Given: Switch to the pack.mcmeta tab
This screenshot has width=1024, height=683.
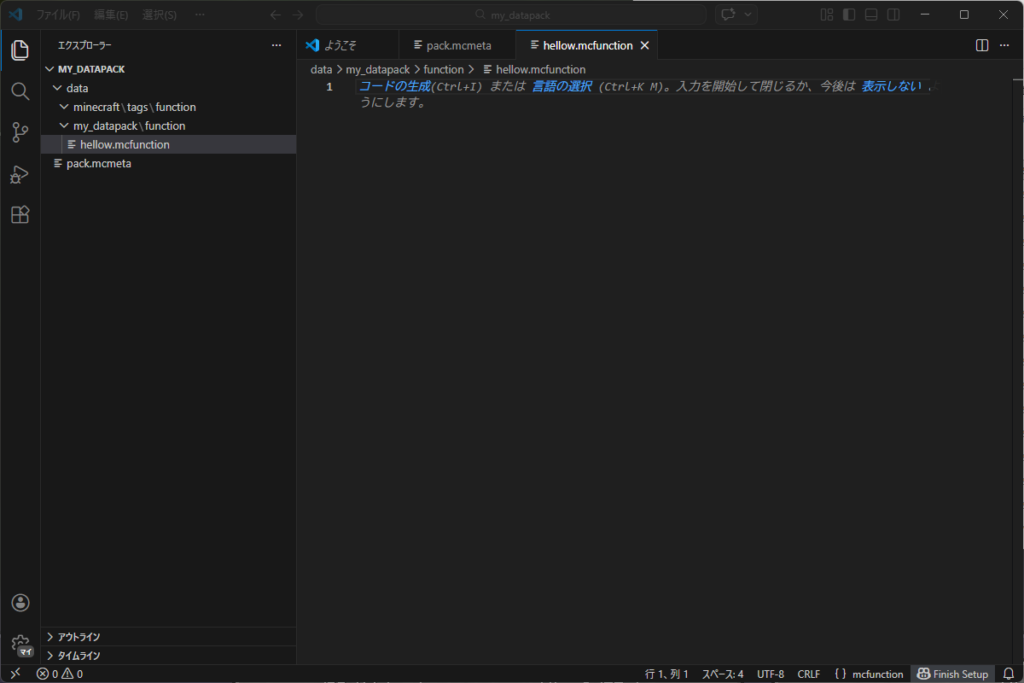Looking at the screenshot, I should point(455,45).
